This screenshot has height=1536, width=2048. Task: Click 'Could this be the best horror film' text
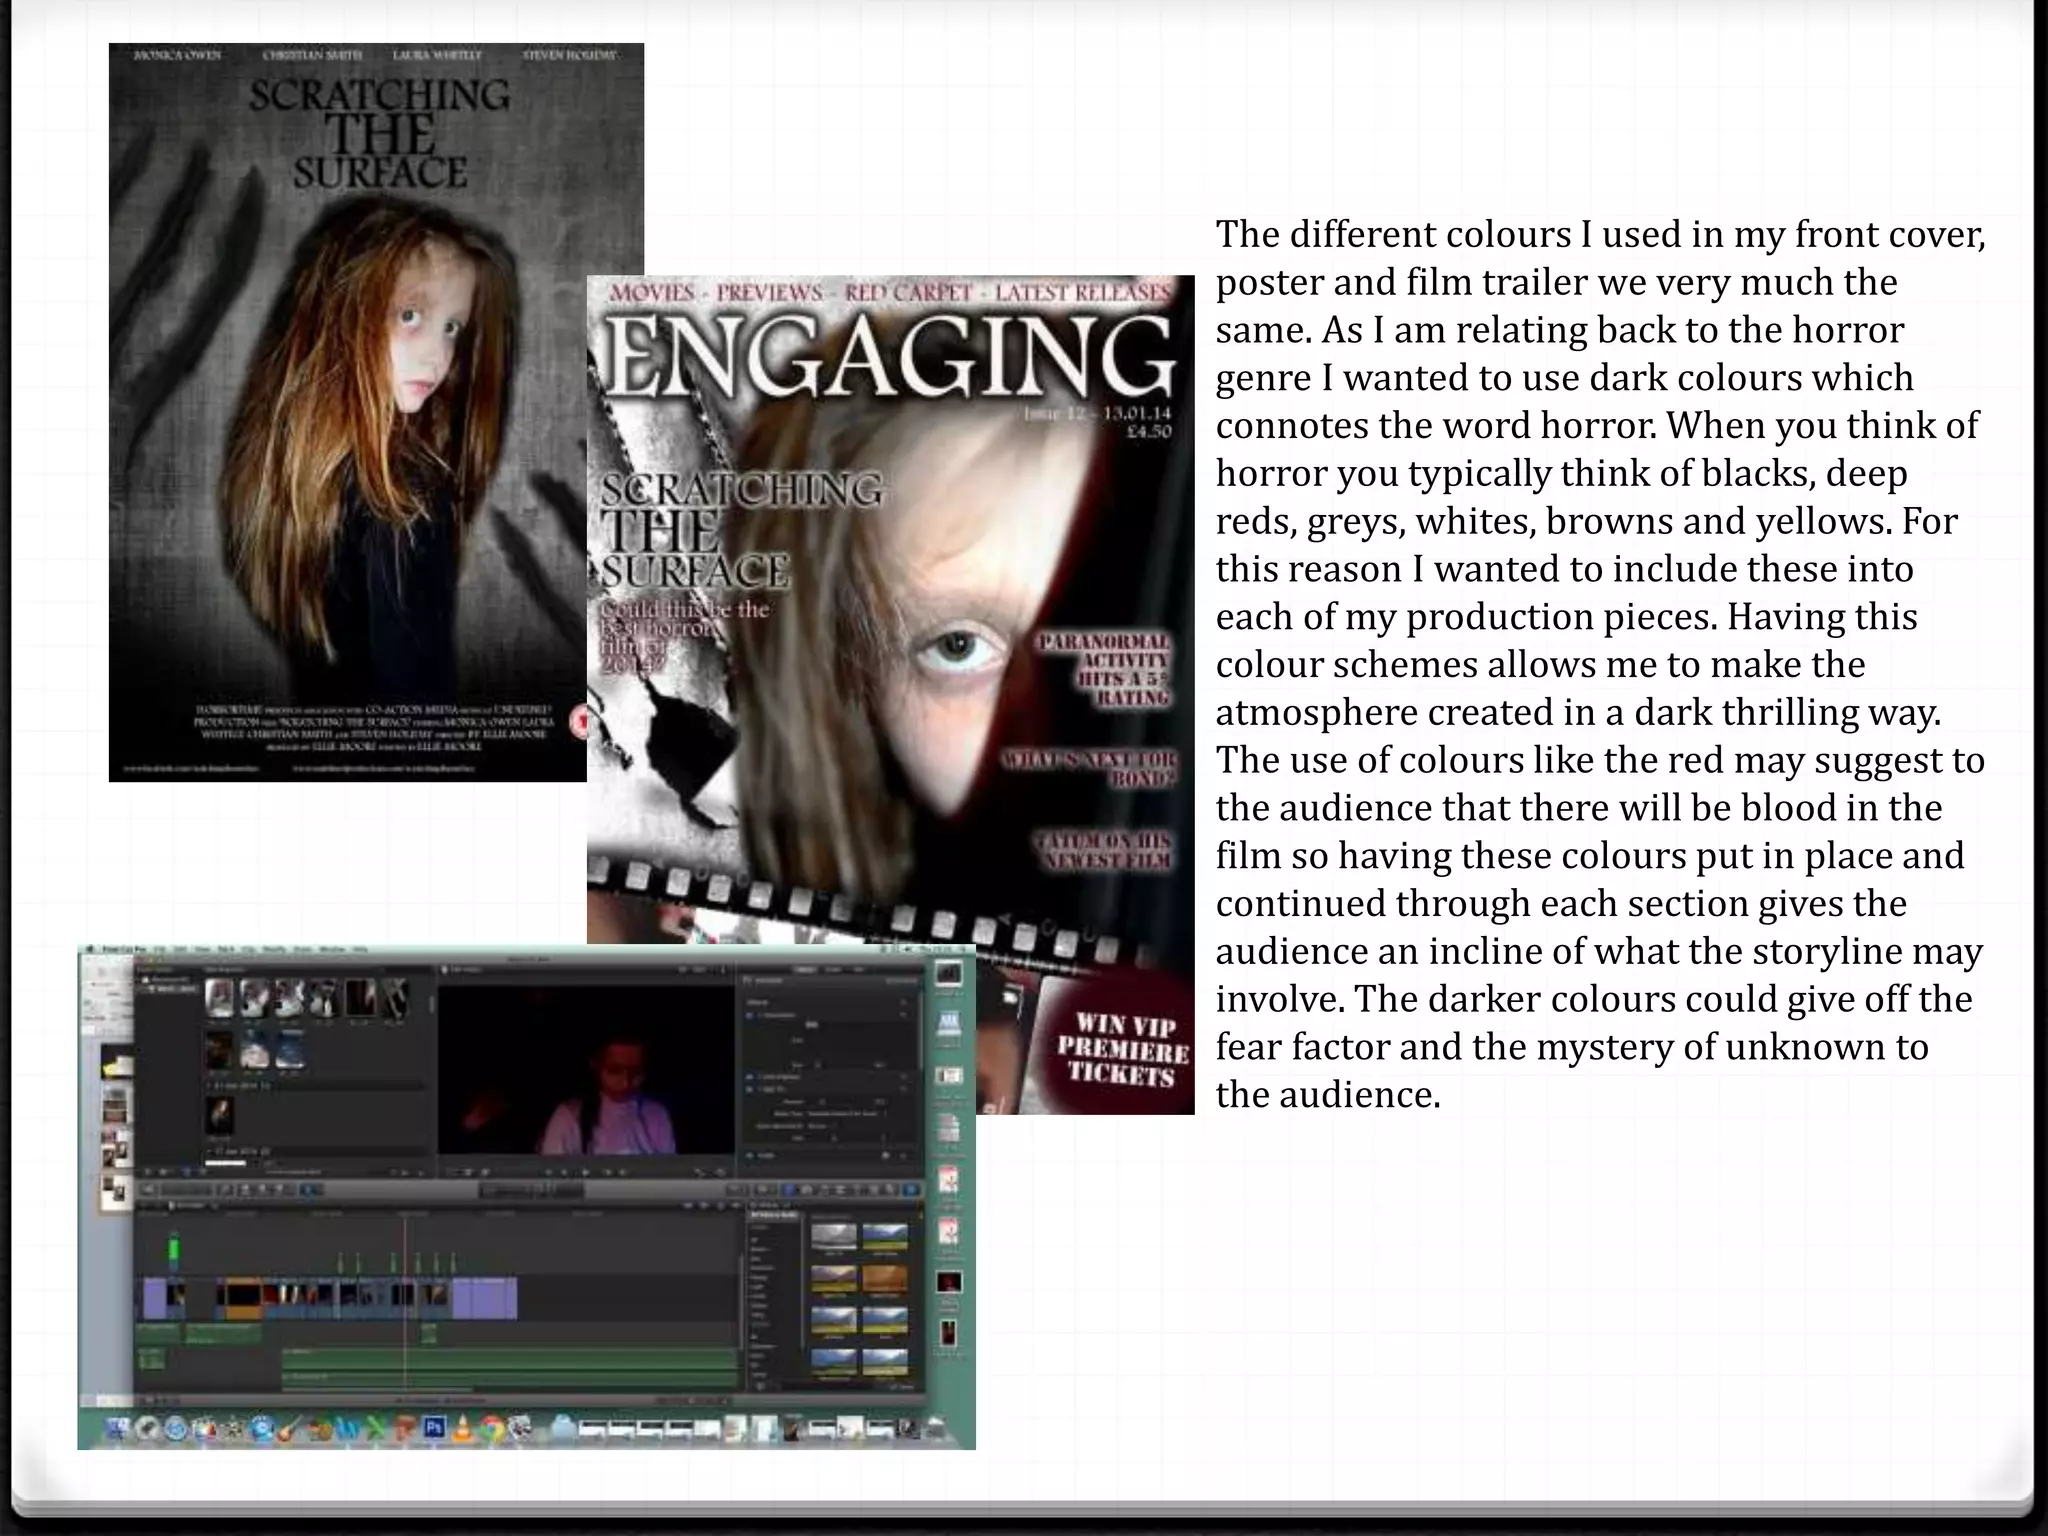(684, 637)
